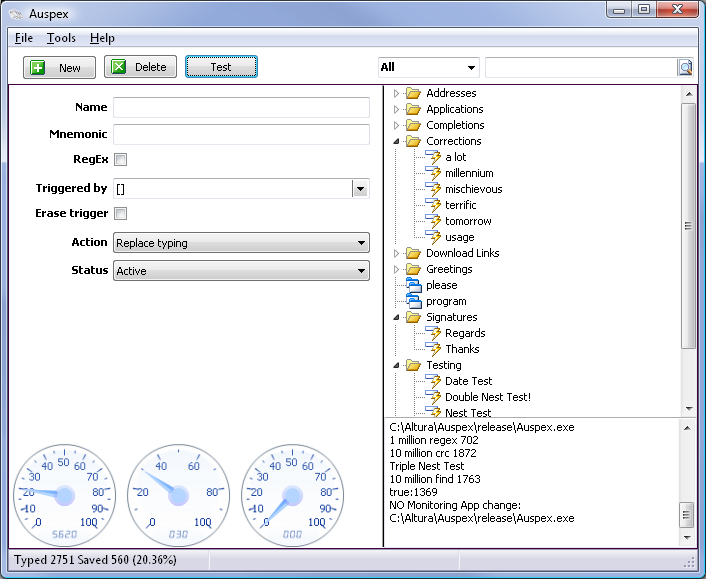Click the Greetings folder icon
Viewport: 706px width, 579px height.
pos(413,269)
